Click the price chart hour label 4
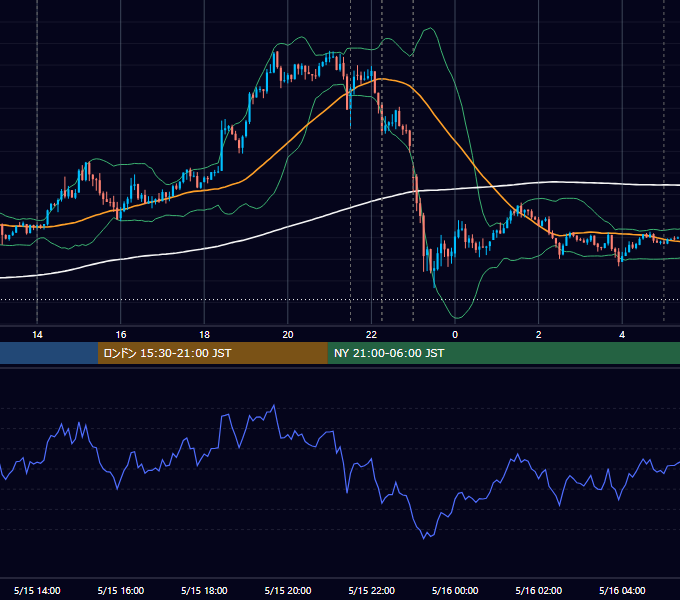Screen dimensions: 680x600 click(622, 335)
